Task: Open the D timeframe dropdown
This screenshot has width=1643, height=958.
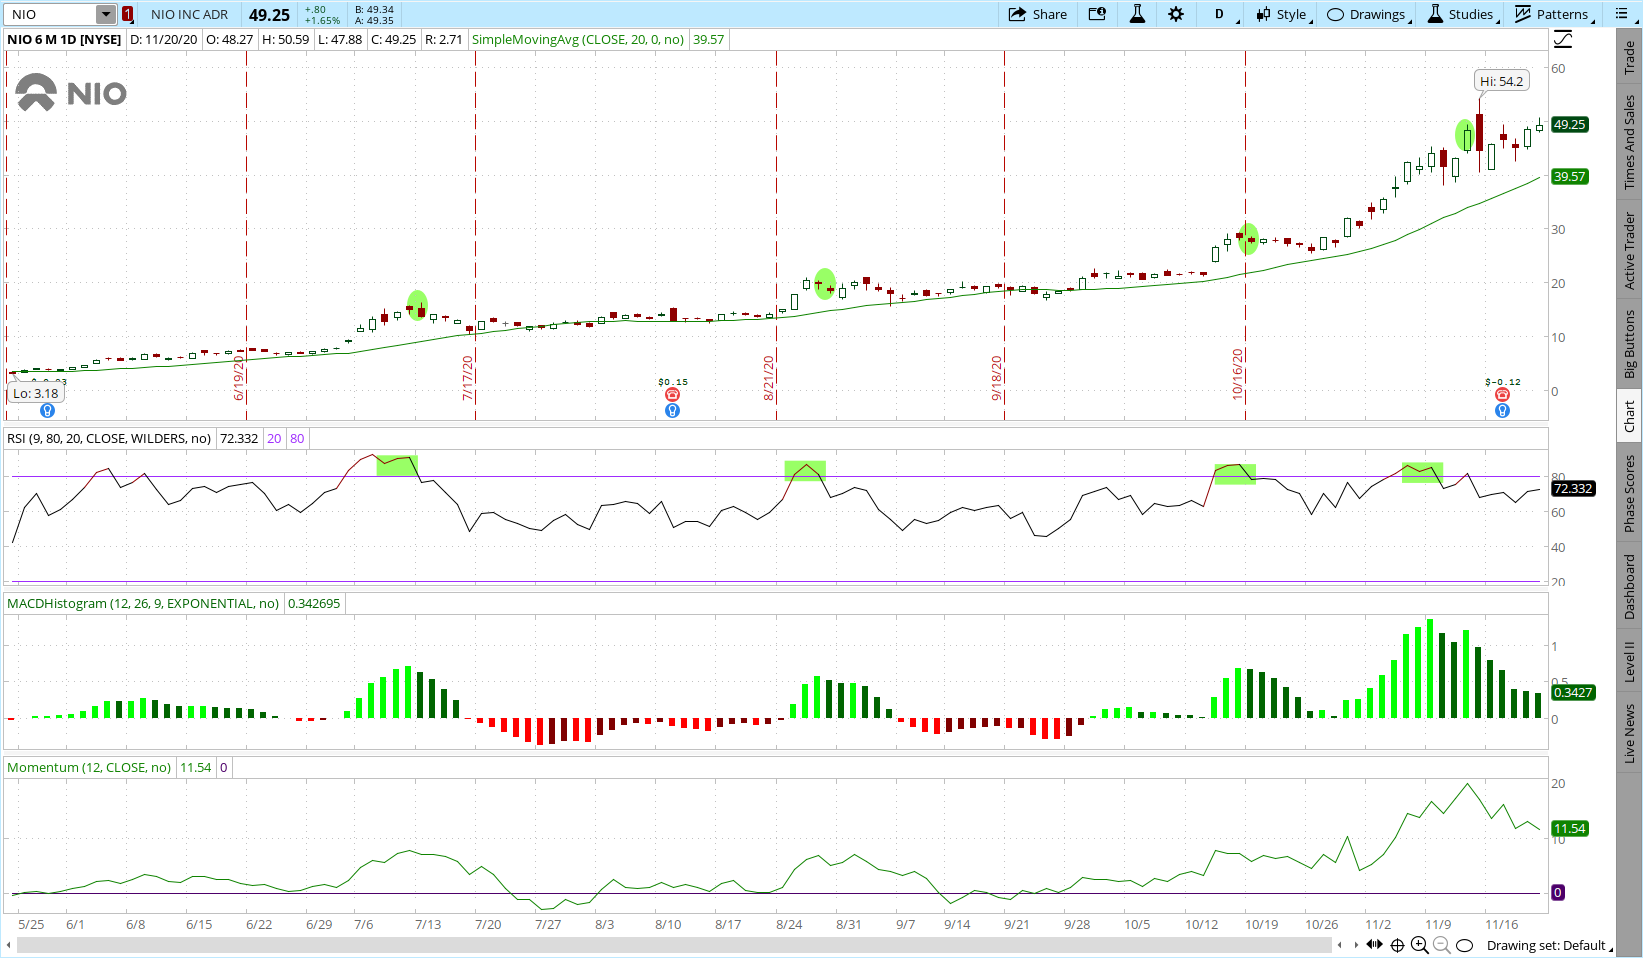Action: click(x=1221, y=14)
